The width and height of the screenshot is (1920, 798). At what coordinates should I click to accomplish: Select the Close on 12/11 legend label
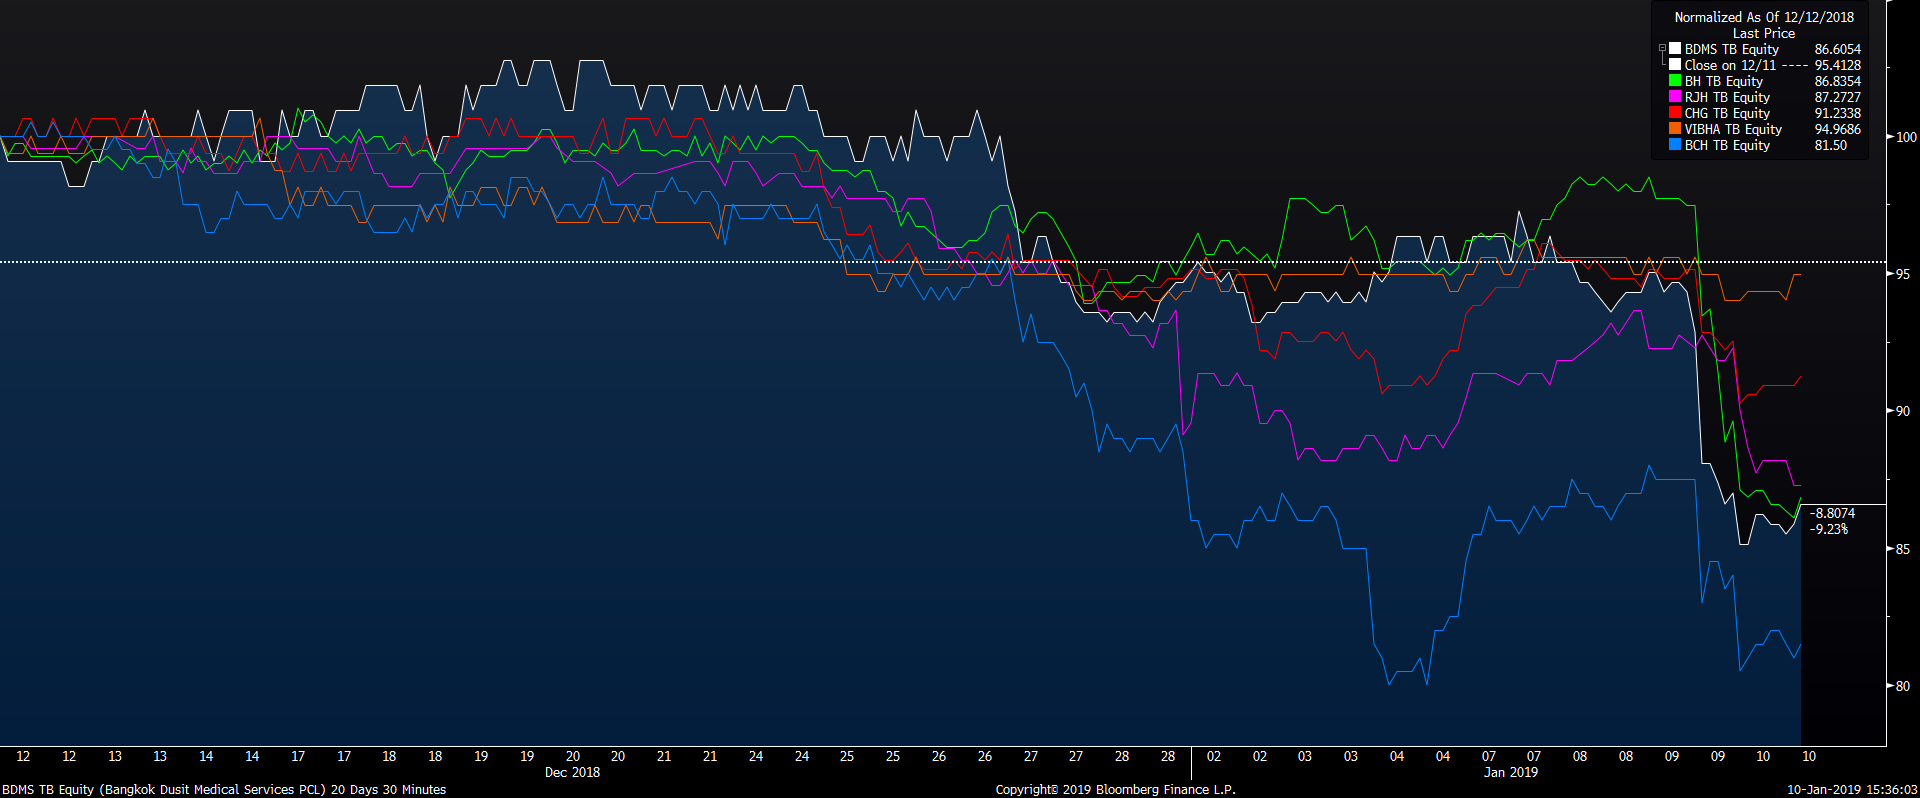[1730, 65]
